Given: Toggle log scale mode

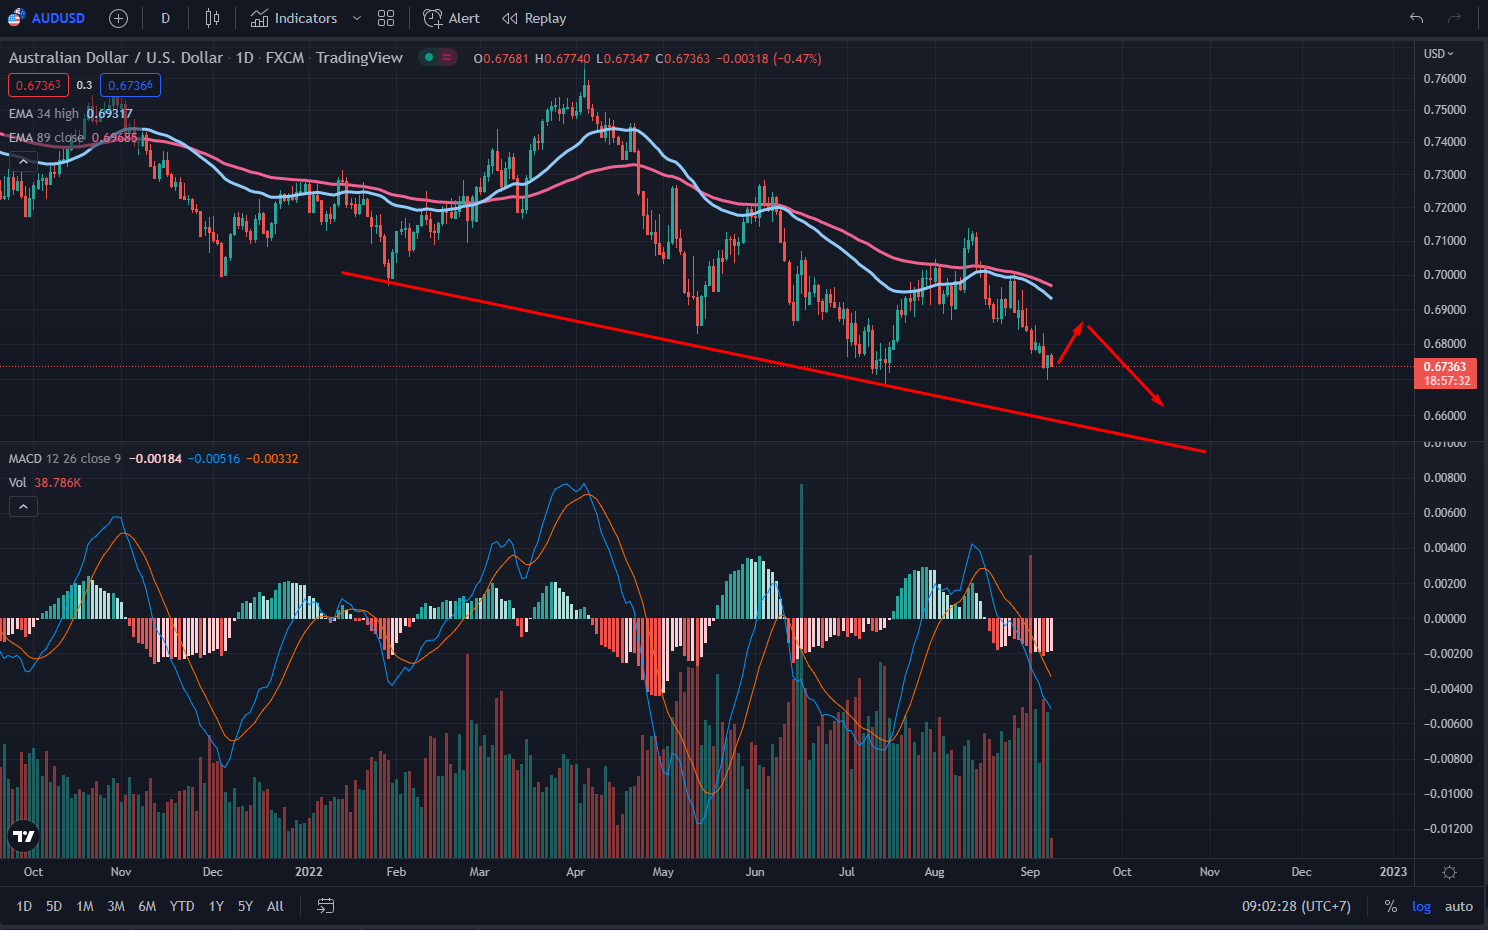Looking at the screenshot, I should pyautogui.click(x=1421, y=906).
